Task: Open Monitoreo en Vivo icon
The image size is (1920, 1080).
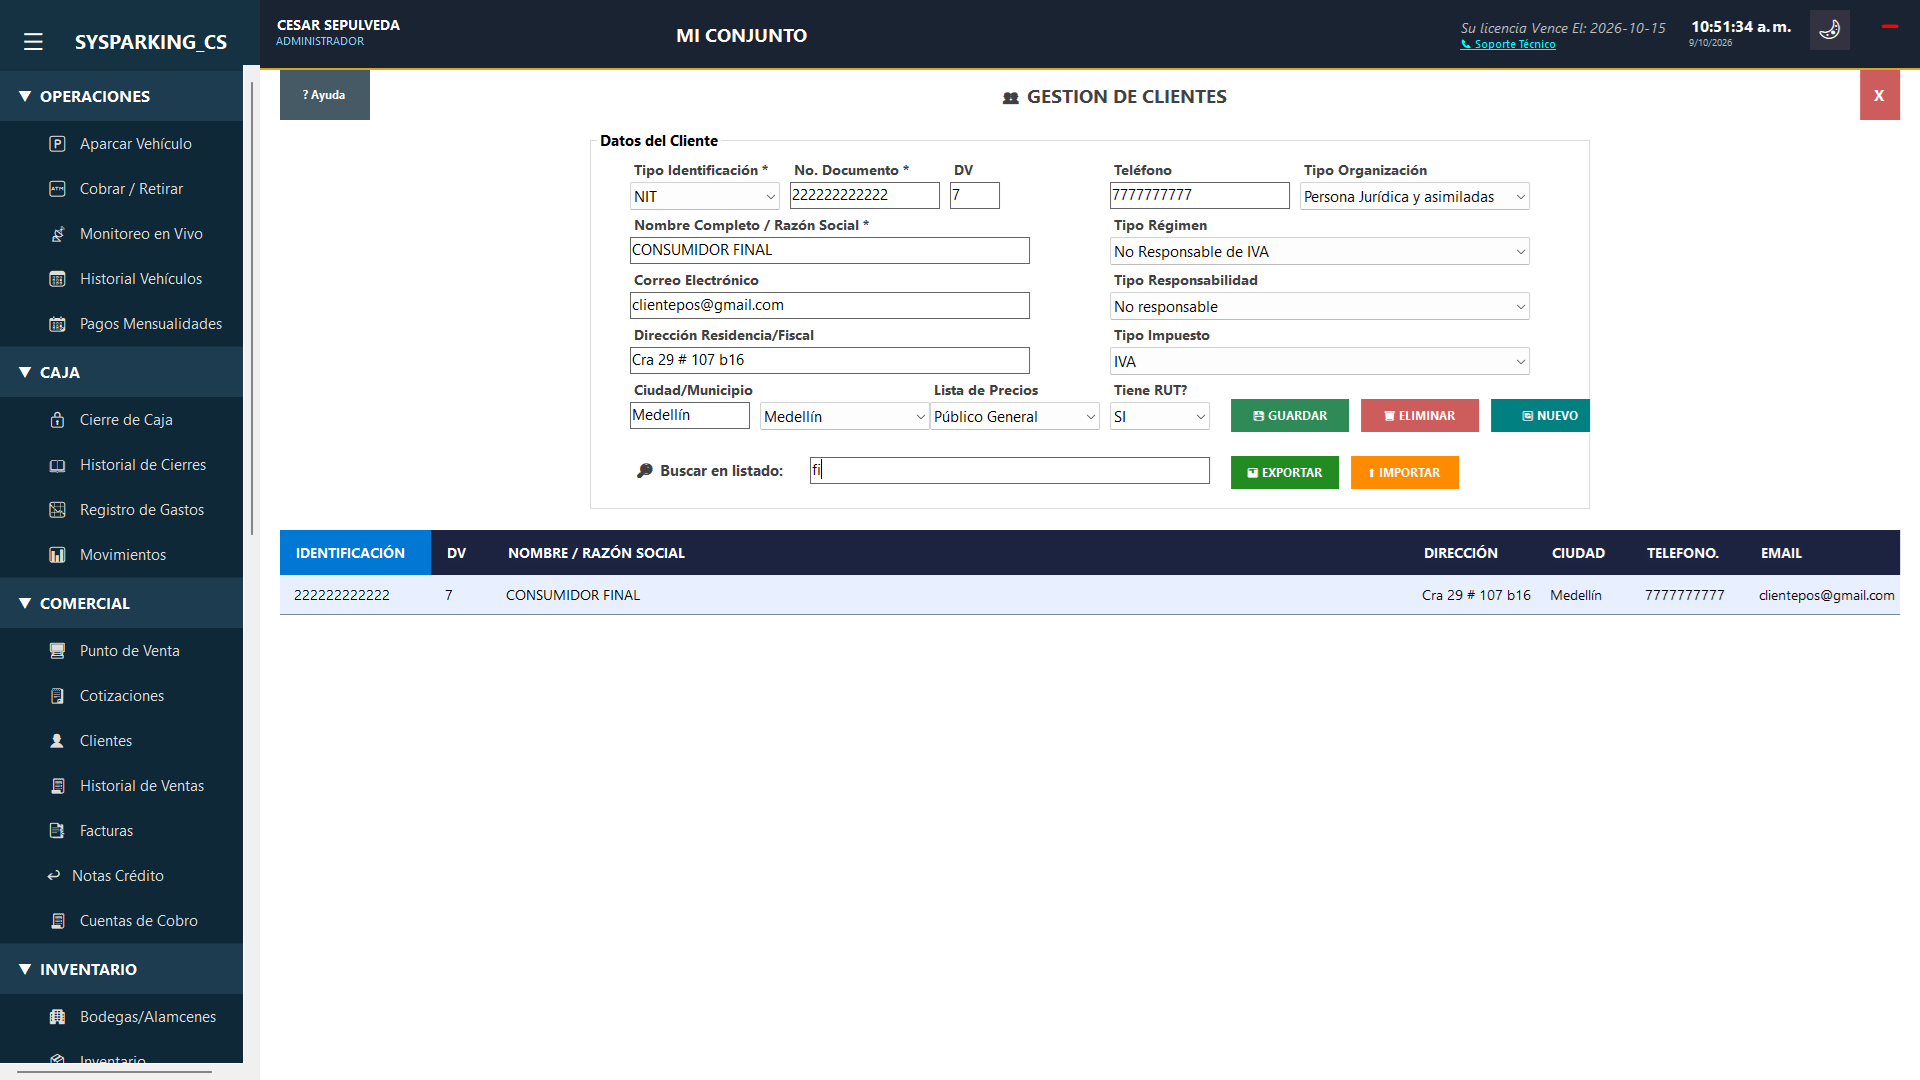Action: click(x=57, y=234)
